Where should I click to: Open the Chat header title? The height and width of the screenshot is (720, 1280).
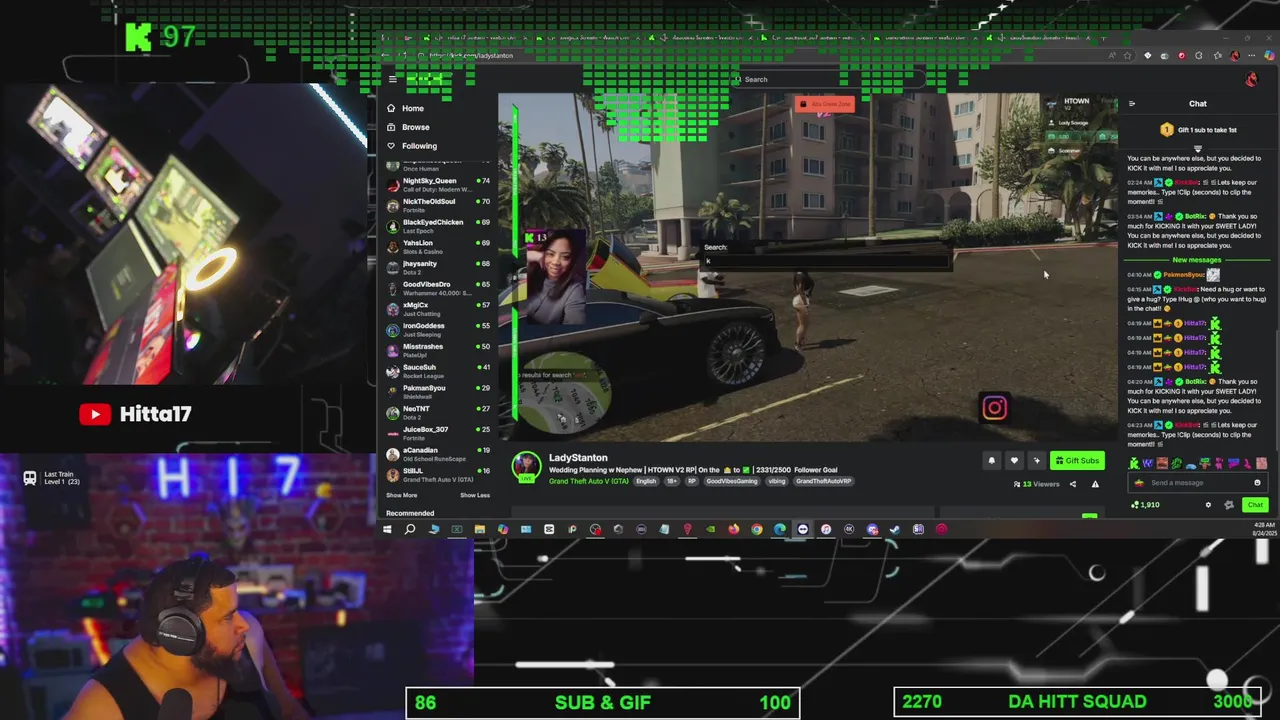(x=1197, y=104)
